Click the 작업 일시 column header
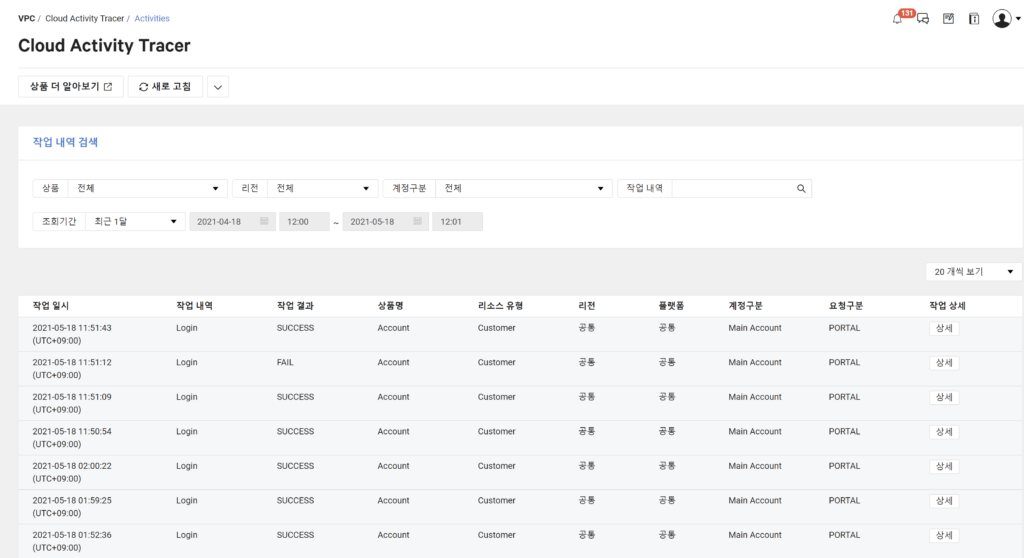Image resolution: width=1024 pixels, height=558 pixels. (51, 306)
